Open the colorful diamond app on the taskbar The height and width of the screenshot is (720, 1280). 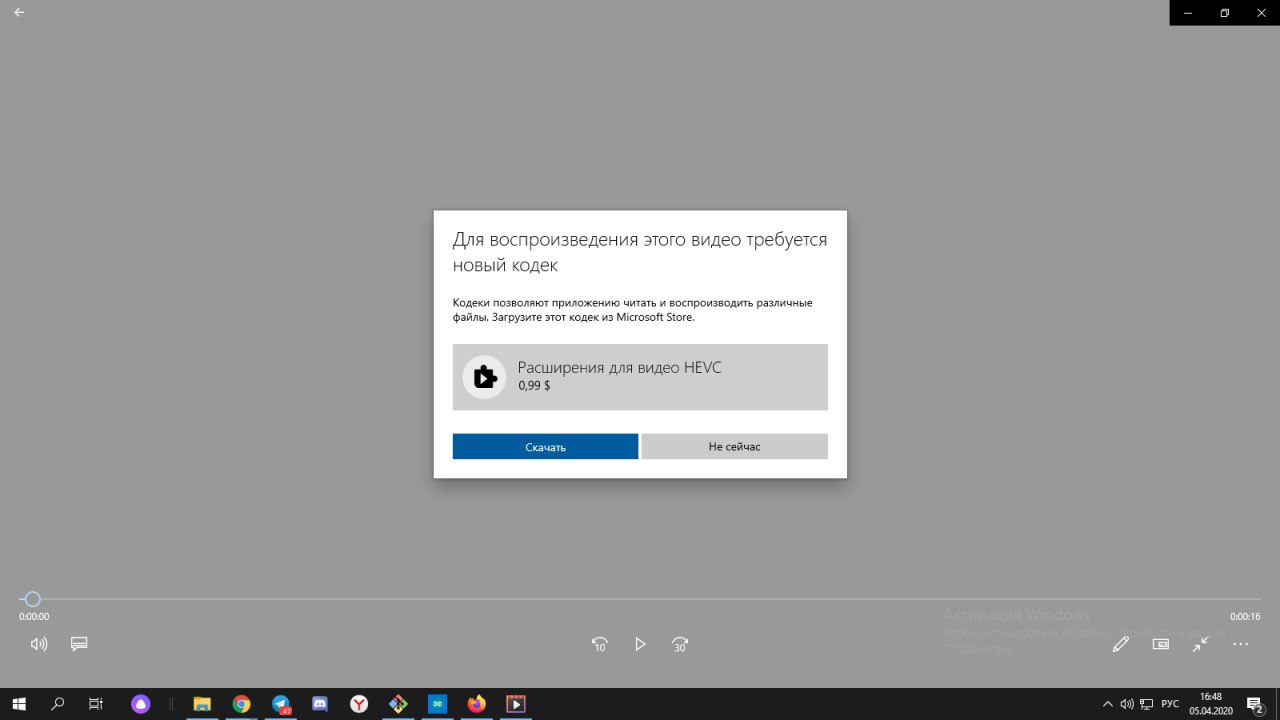click(x=398, y=704)
